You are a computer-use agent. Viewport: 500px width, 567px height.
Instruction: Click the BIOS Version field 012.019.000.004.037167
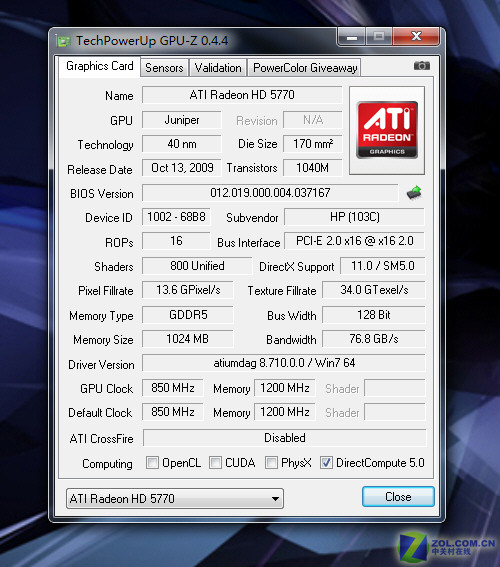click(x=270, y=193)
